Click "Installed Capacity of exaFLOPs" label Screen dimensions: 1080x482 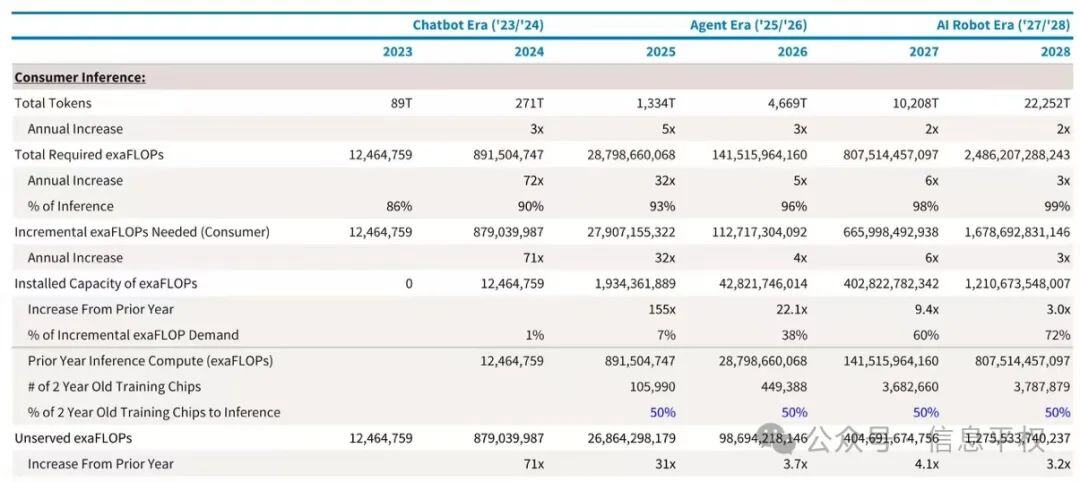coord(105,284)
